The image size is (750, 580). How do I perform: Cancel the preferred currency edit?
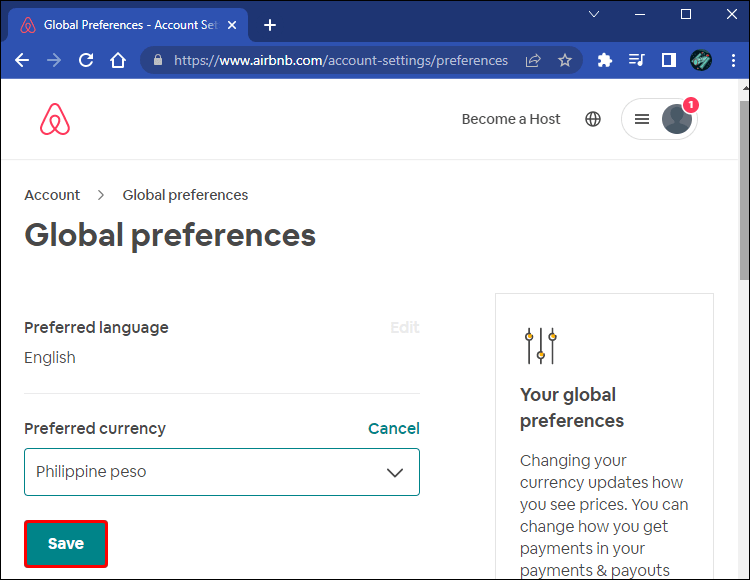pos(393,428)
